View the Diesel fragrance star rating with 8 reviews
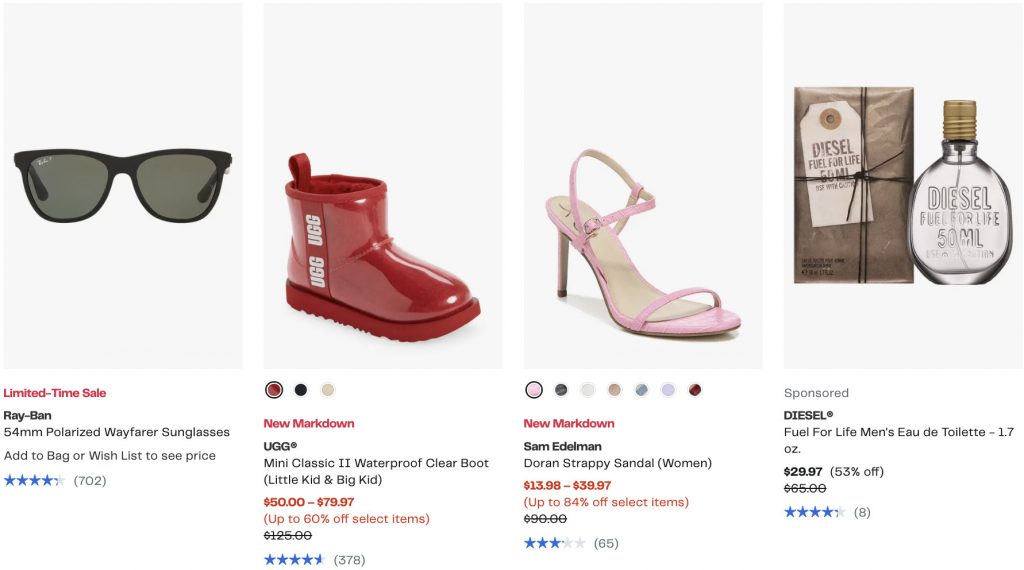Viewport: 1024px width, 570px height. pyautogui.click(x=814, y=512)
